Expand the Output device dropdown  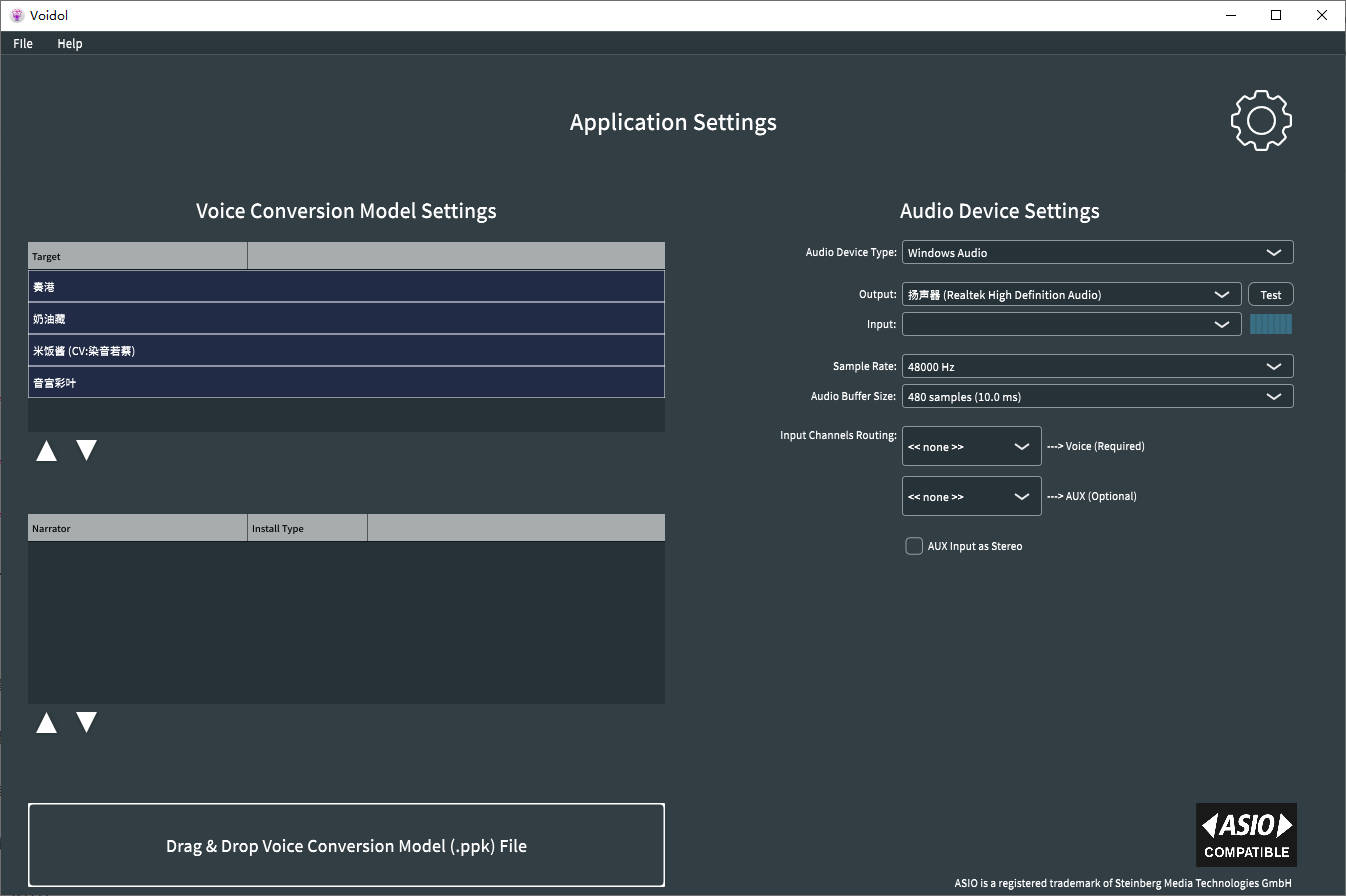tap(1071, 295)
